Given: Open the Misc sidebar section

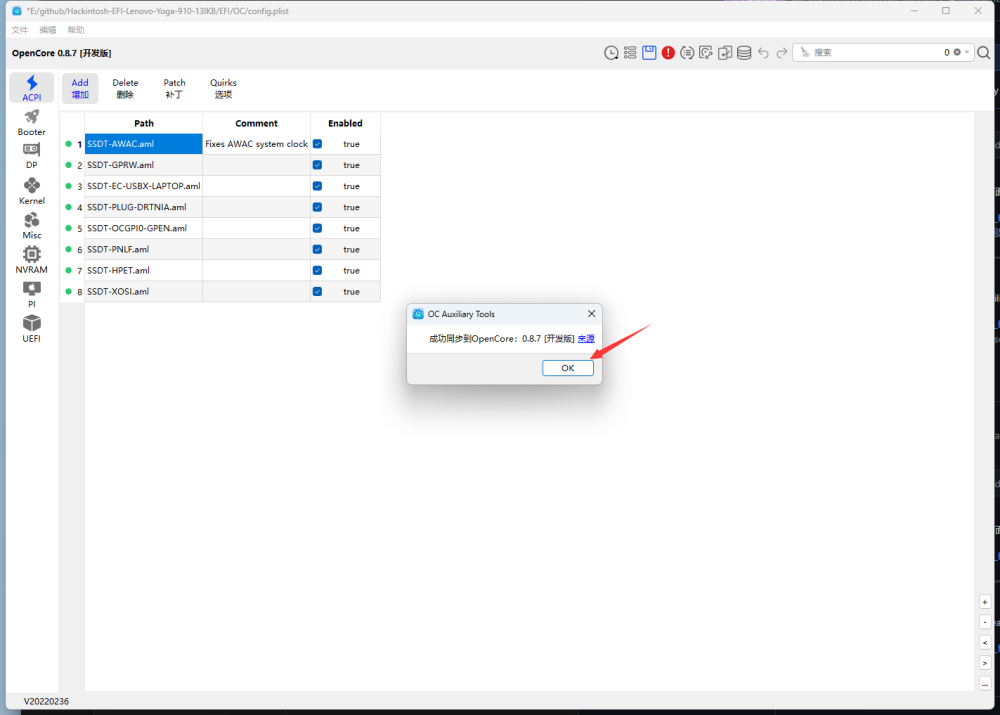Looking at the screenshot, I should pyautogui.click(x=32, y=226).
